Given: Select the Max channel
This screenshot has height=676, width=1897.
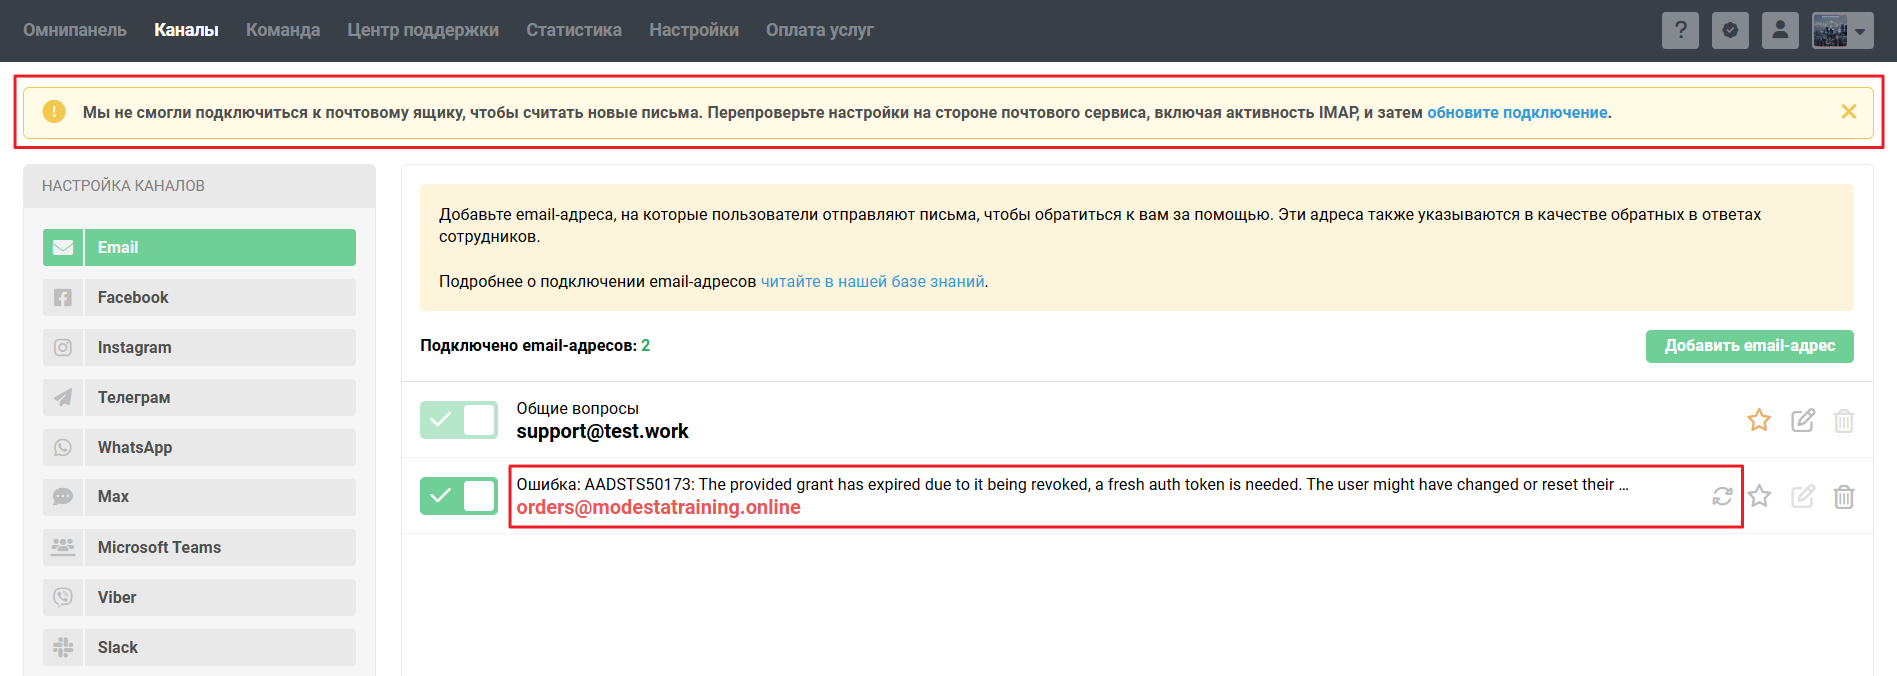Looking at the screenshot, I should click(x=199, y=497).
